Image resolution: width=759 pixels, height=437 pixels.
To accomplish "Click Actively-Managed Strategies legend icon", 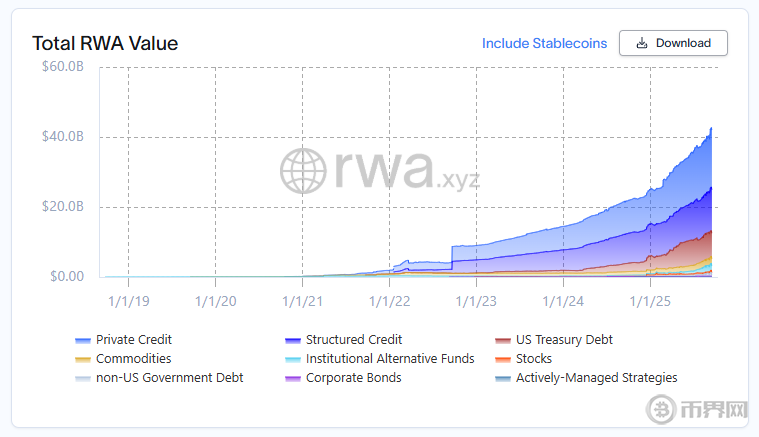I will click(x=503, y=378).
